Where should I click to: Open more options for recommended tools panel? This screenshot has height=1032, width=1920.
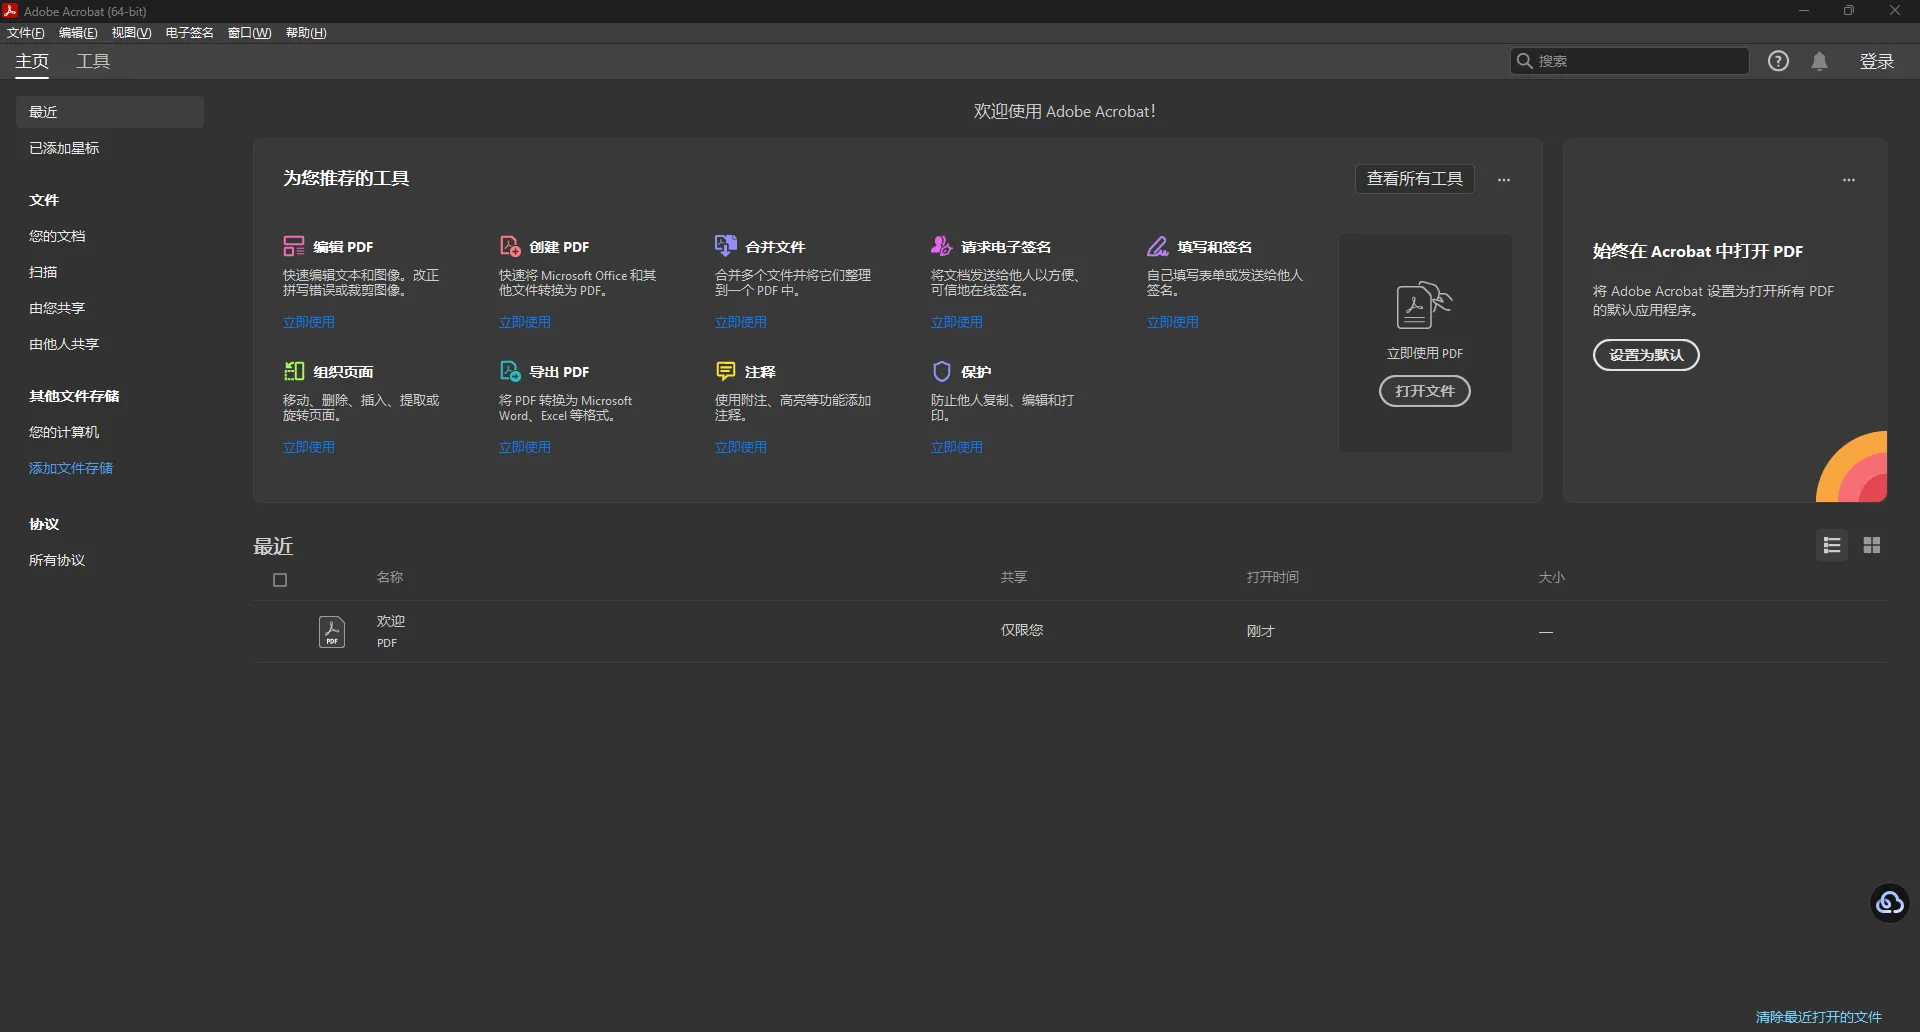click(x=1503, y=180)
